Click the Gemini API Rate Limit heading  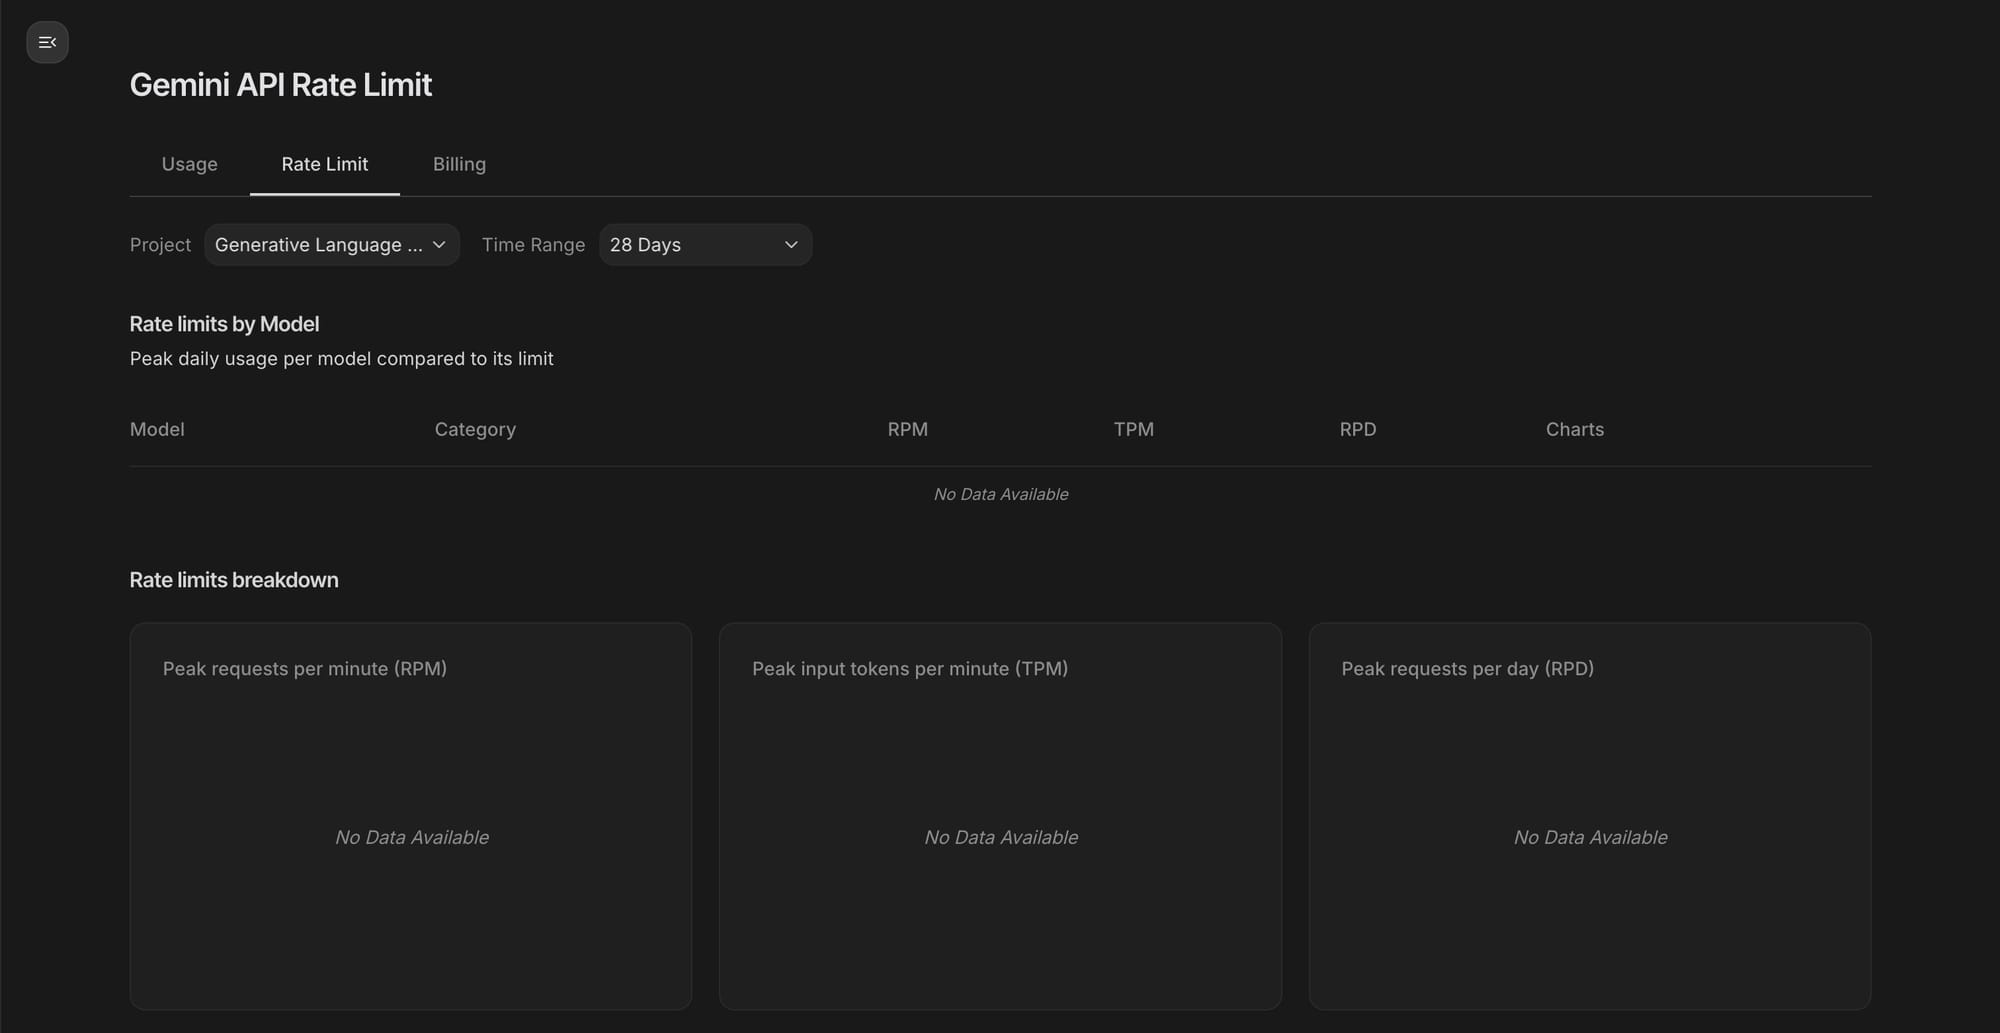281,85
